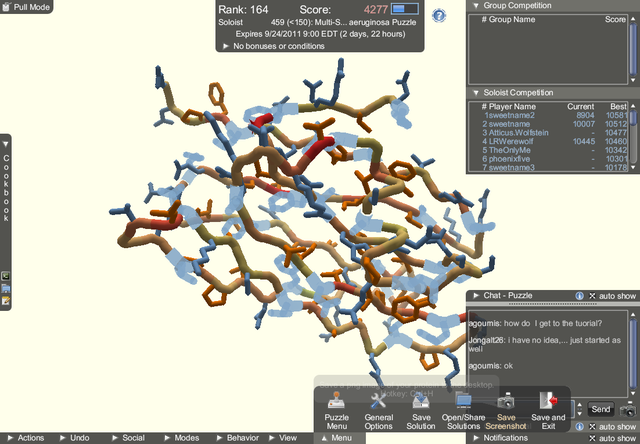This screenshot has height=444, width=640.
Task: Open General Options wrench icon
Action: click(378, 399)
